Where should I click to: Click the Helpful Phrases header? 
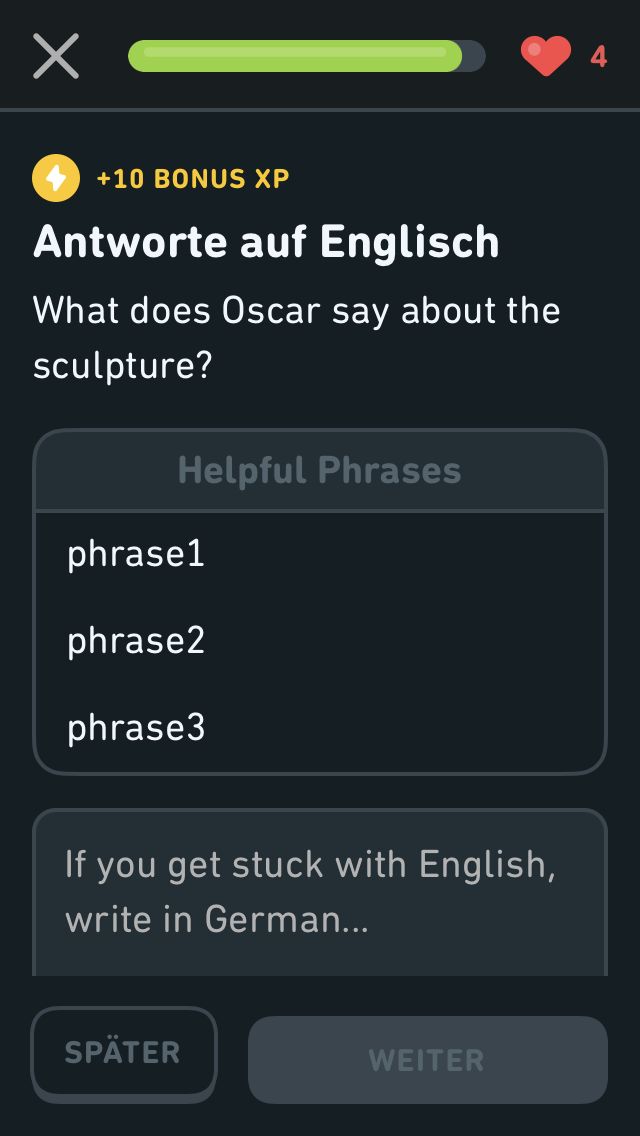(x=320, y=470)
